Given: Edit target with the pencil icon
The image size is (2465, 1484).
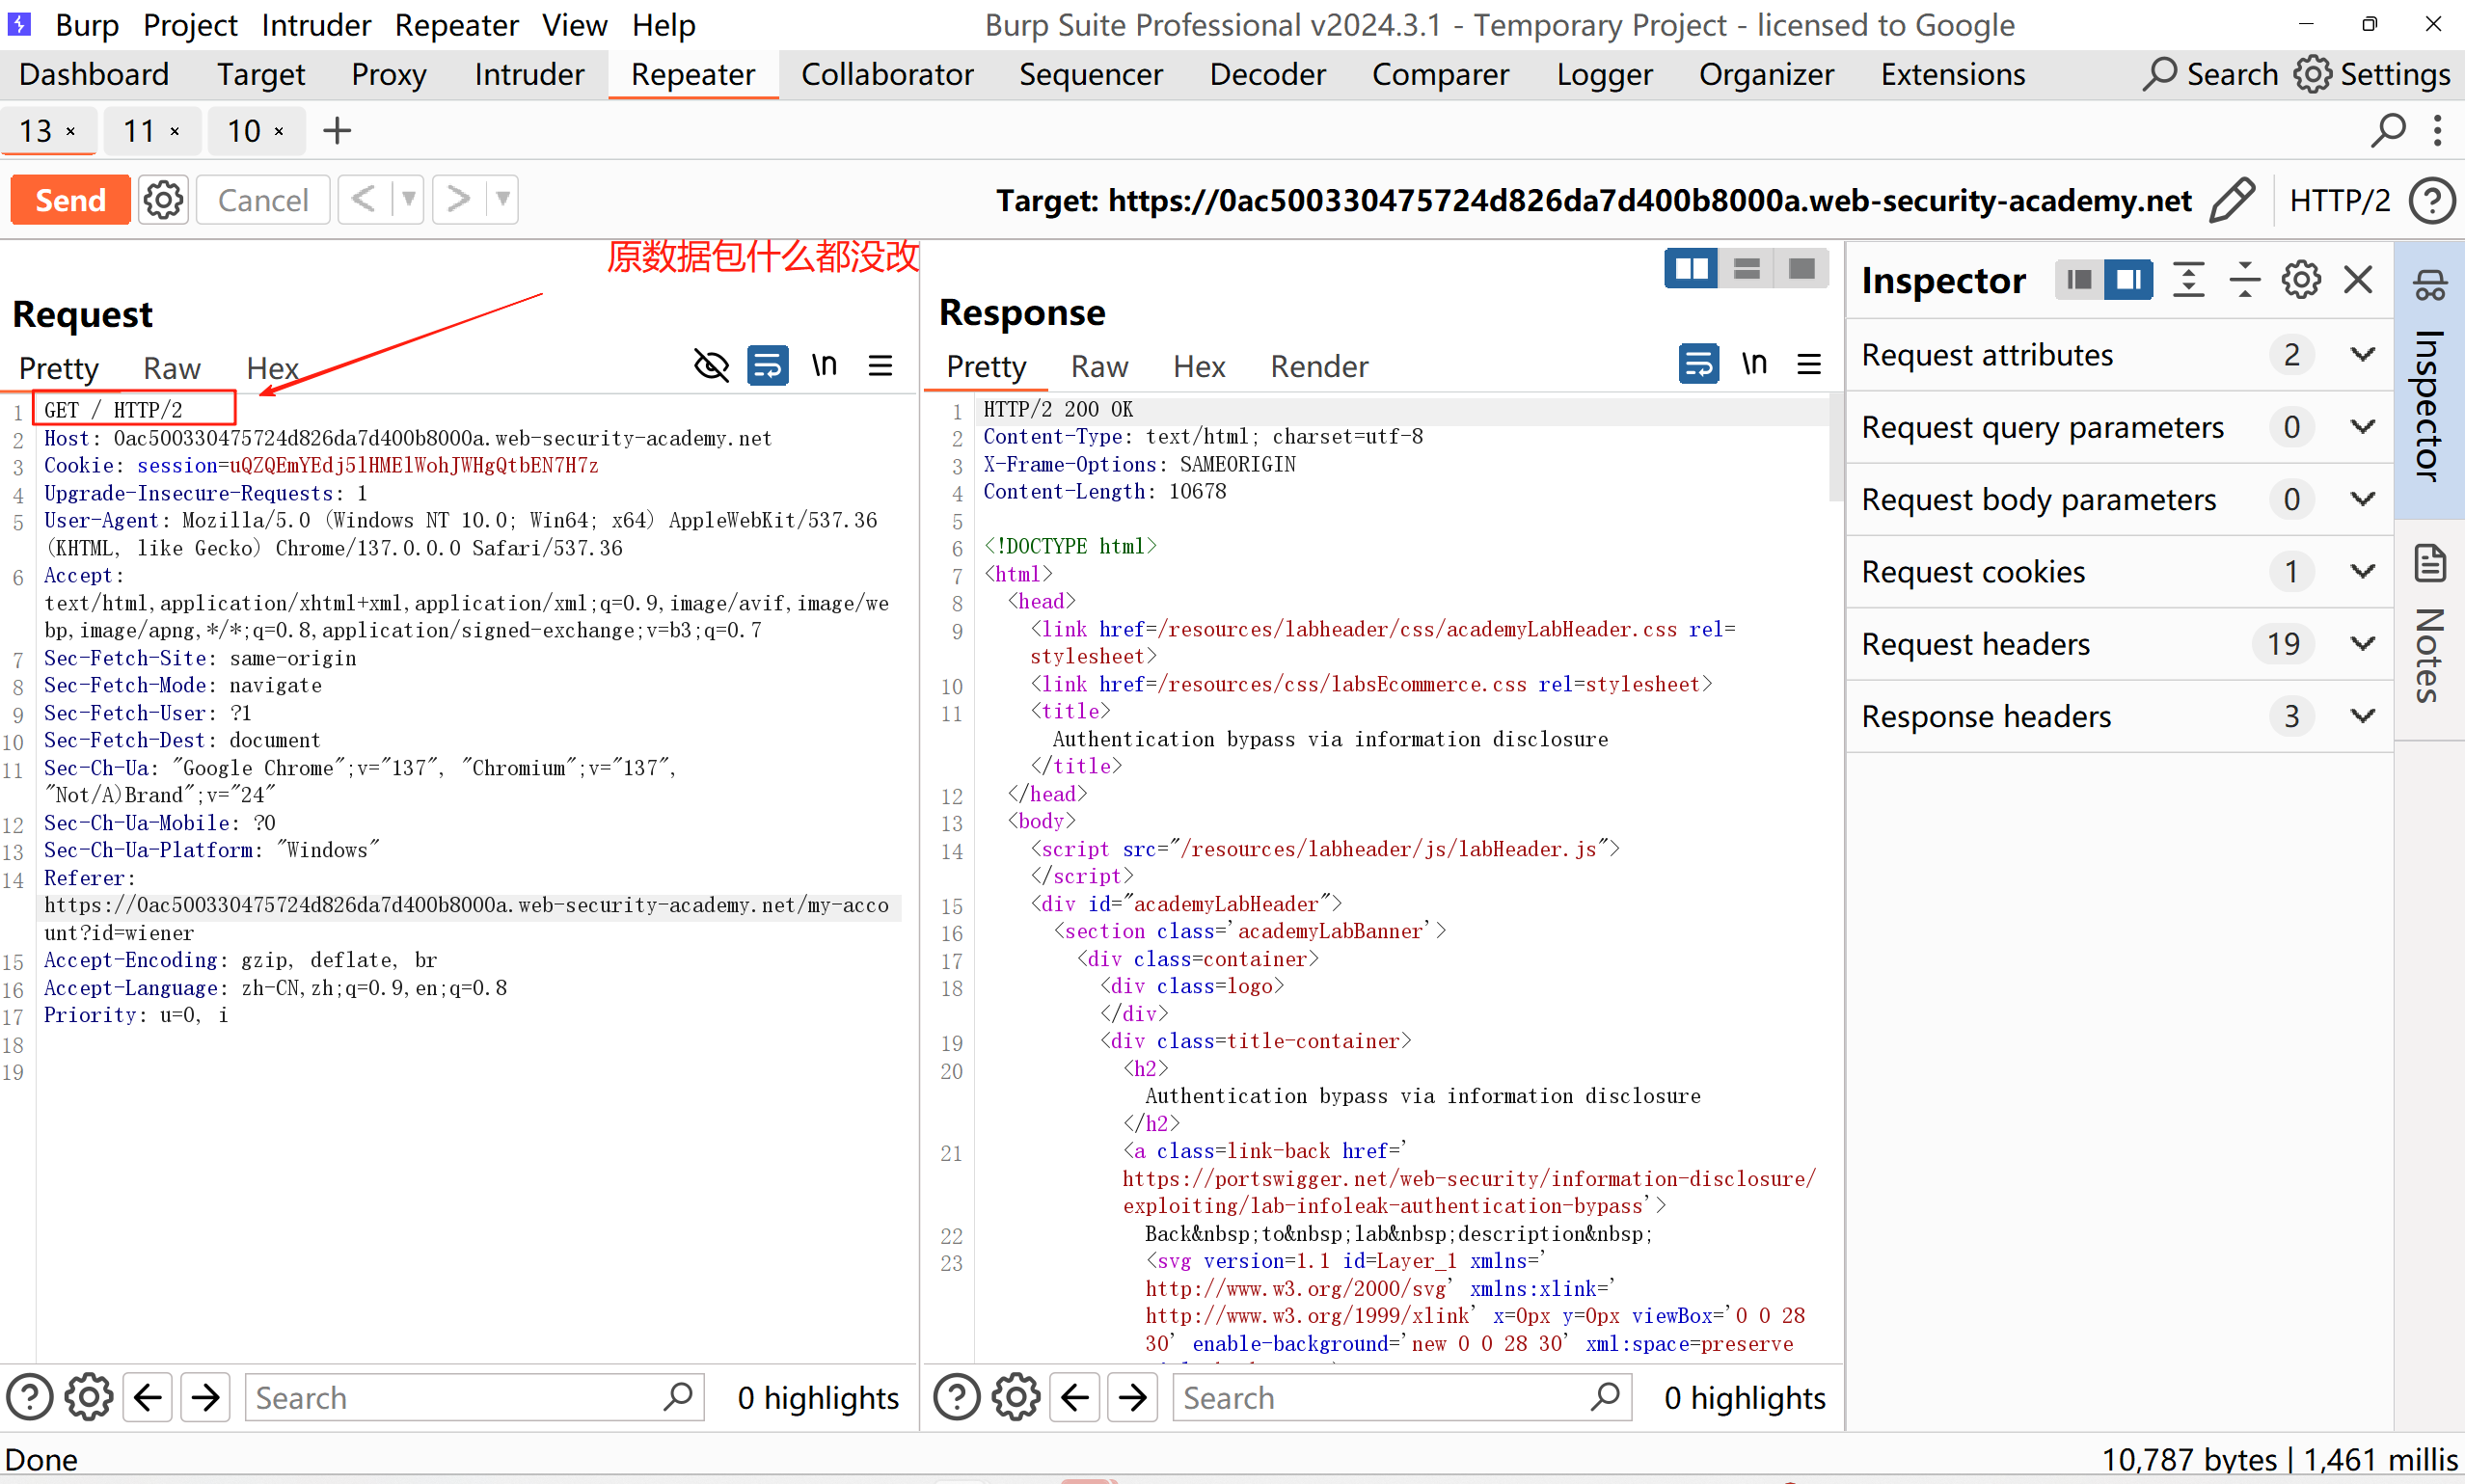Looking at the screenshot, I should click(x=2232, y=200).
